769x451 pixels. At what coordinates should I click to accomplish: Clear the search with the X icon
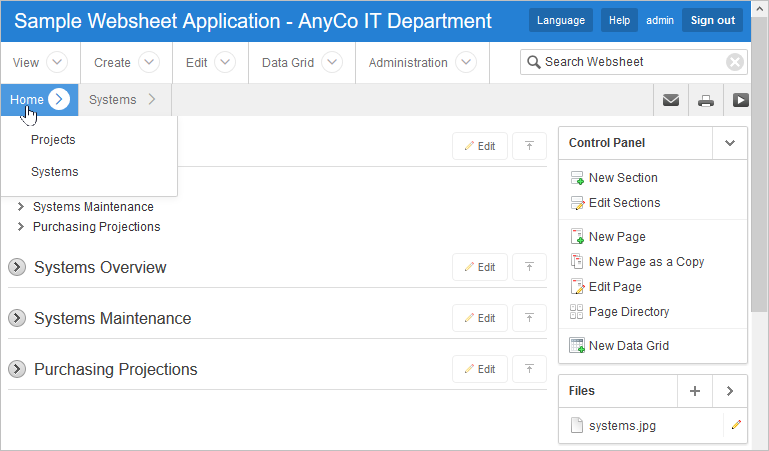pos(735,62)
